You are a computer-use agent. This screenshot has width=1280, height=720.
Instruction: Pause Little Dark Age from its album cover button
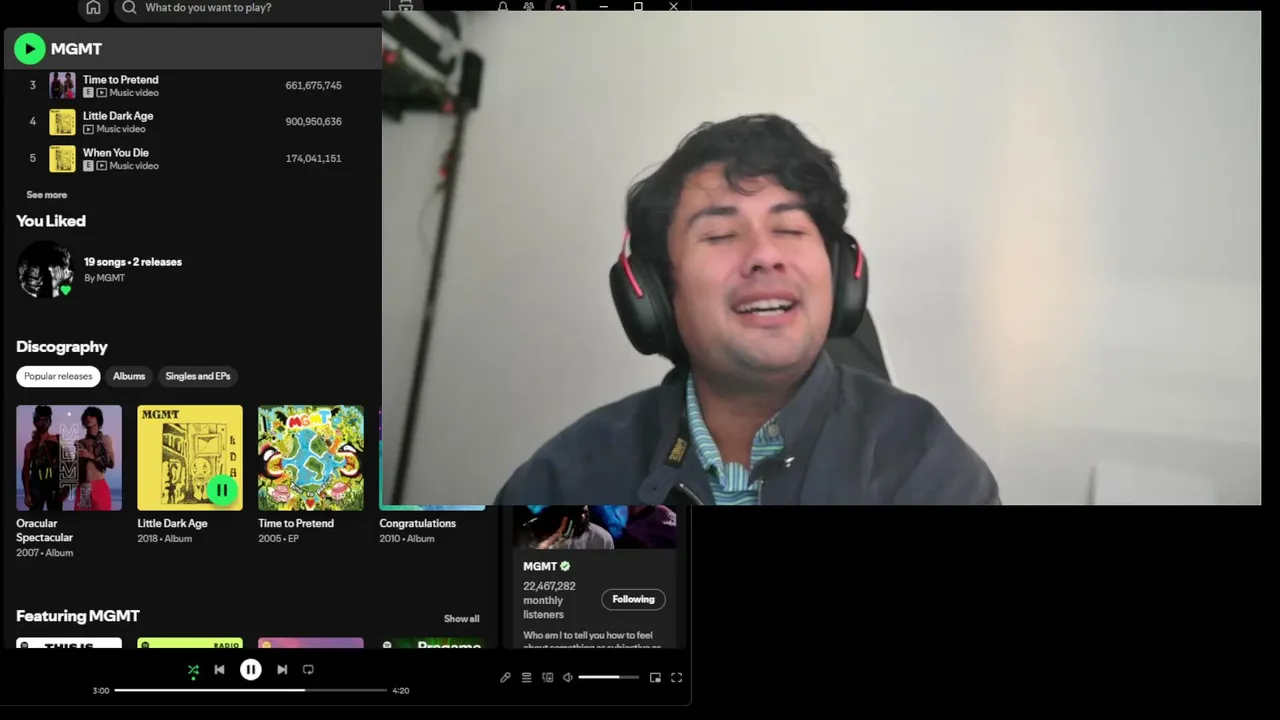coord(222,490)
